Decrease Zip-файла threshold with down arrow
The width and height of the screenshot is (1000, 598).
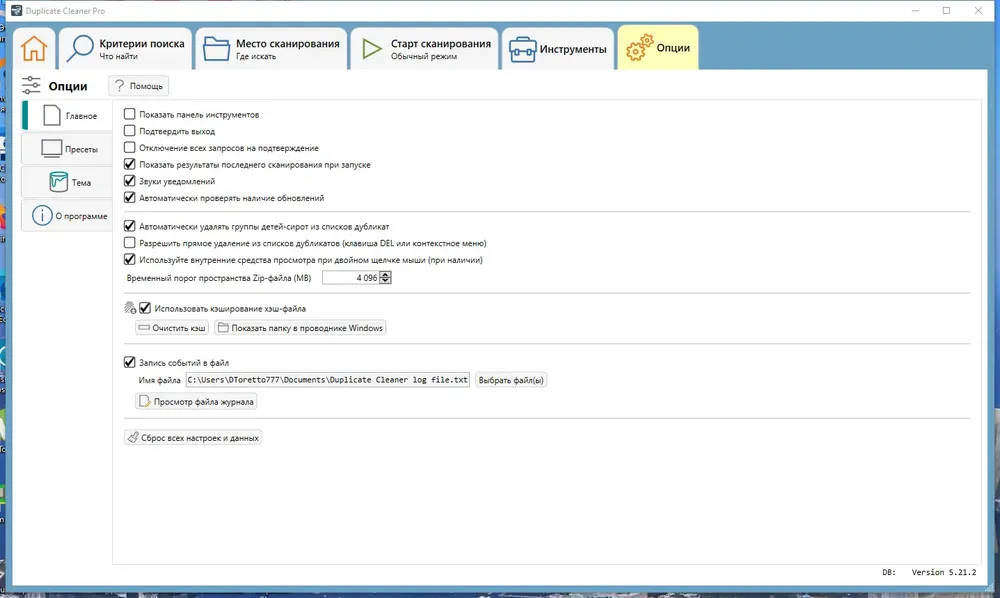pos(385,281)
